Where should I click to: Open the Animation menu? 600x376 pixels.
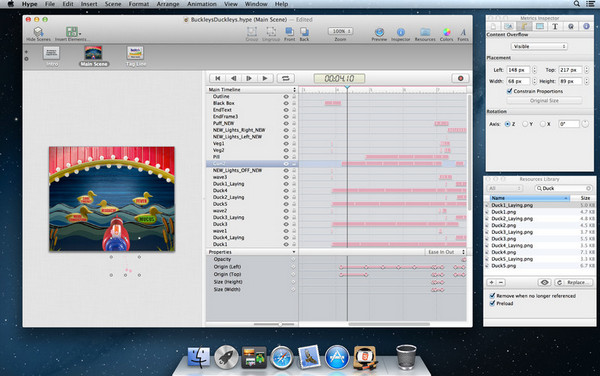[x=202, y=4]
